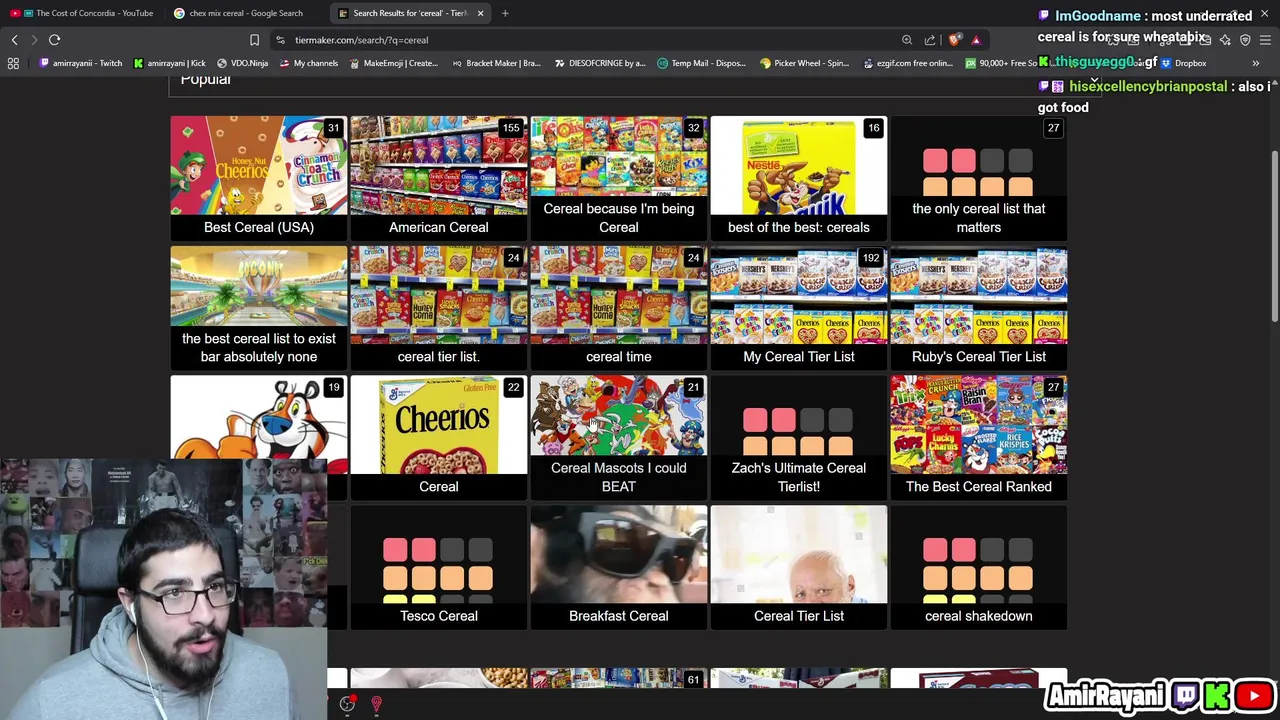The height and width of the screenshot is (720, 1280).
Task: Open My Cereal Tier List template
Action: click(x=798, y=308)
